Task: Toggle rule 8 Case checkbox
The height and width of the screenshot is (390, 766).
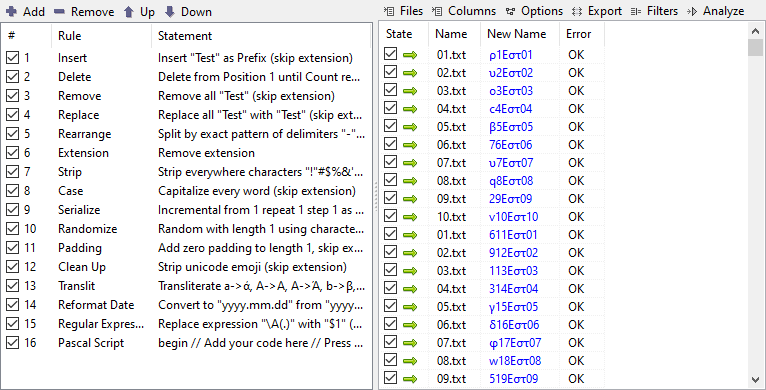Action: (x=12, y=191)
